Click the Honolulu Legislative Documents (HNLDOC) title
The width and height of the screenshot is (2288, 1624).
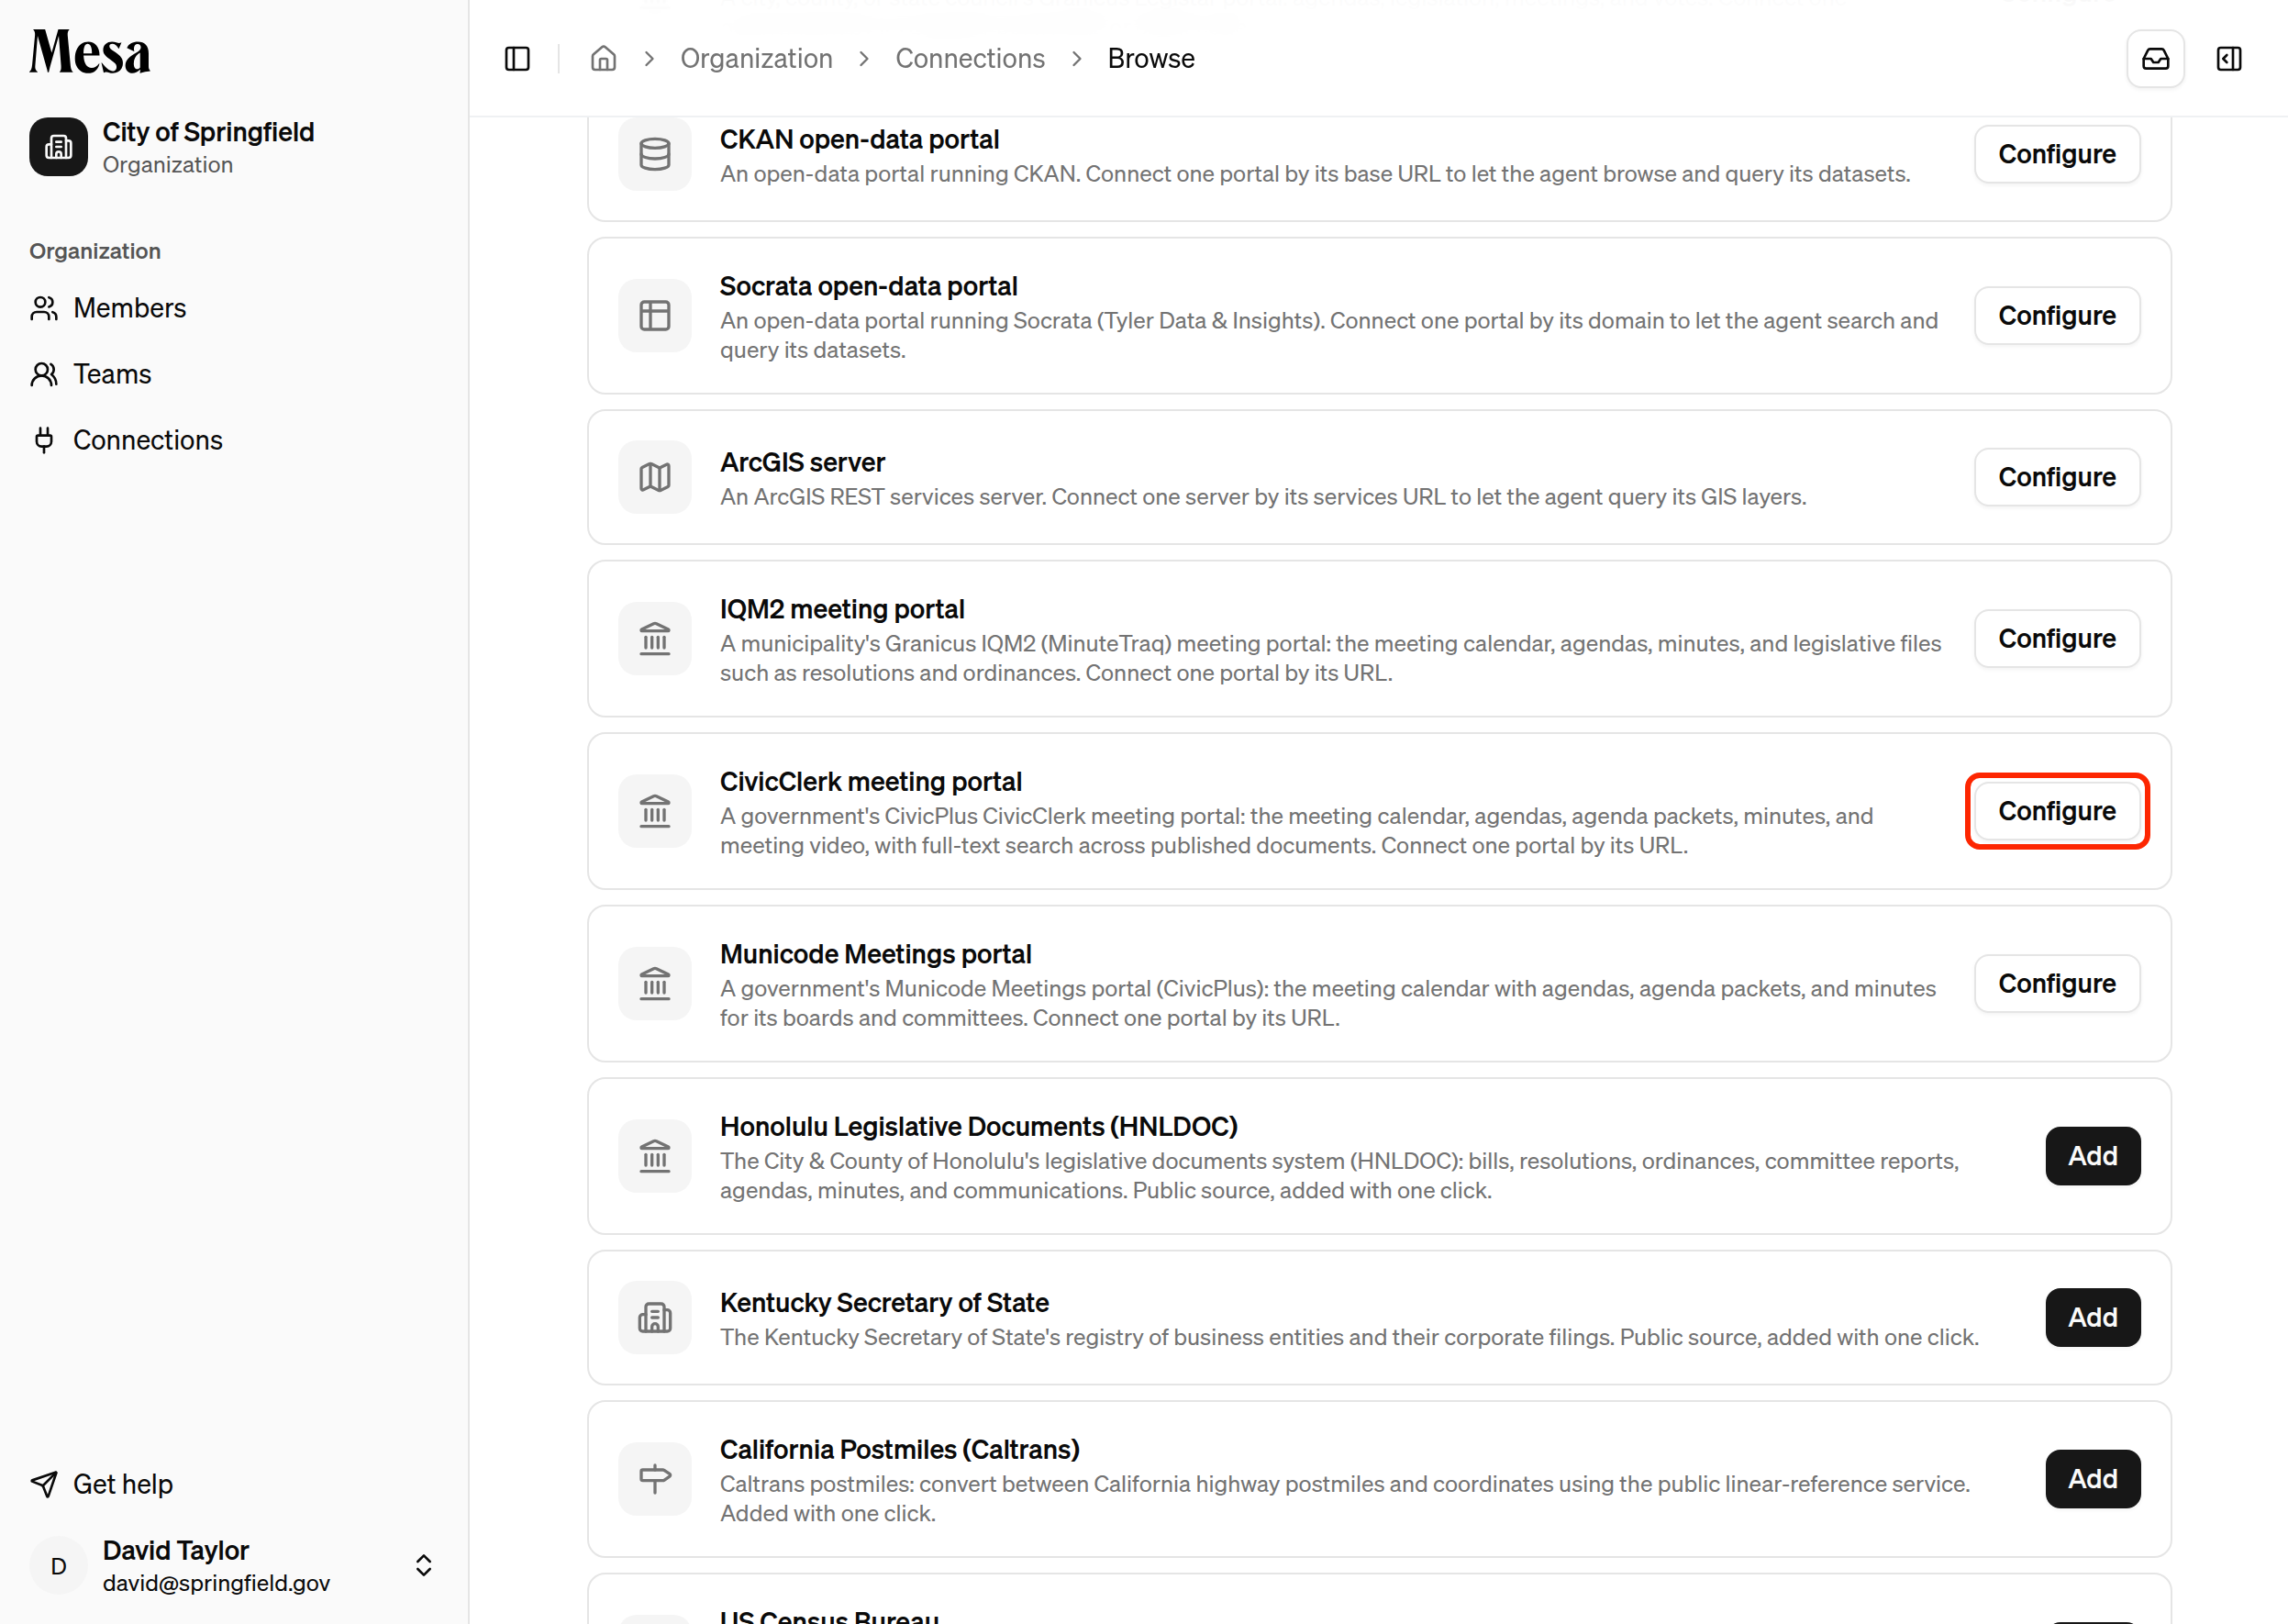click(978, 1127)
